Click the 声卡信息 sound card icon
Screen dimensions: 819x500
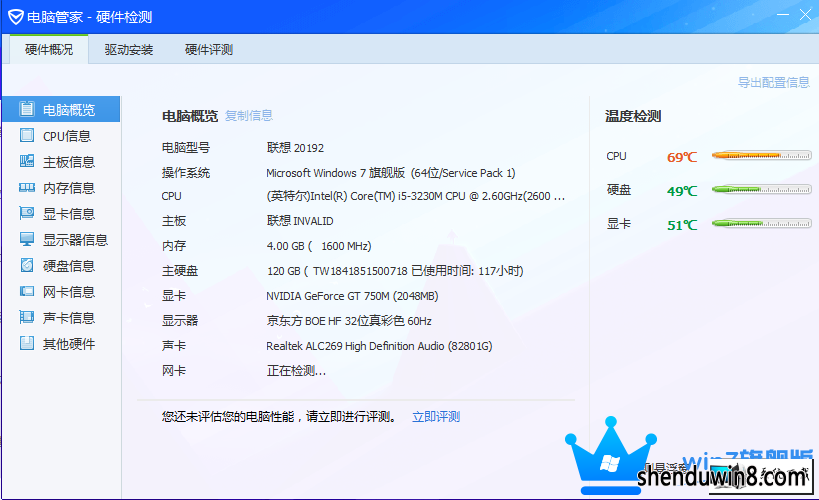pos(27,317)
